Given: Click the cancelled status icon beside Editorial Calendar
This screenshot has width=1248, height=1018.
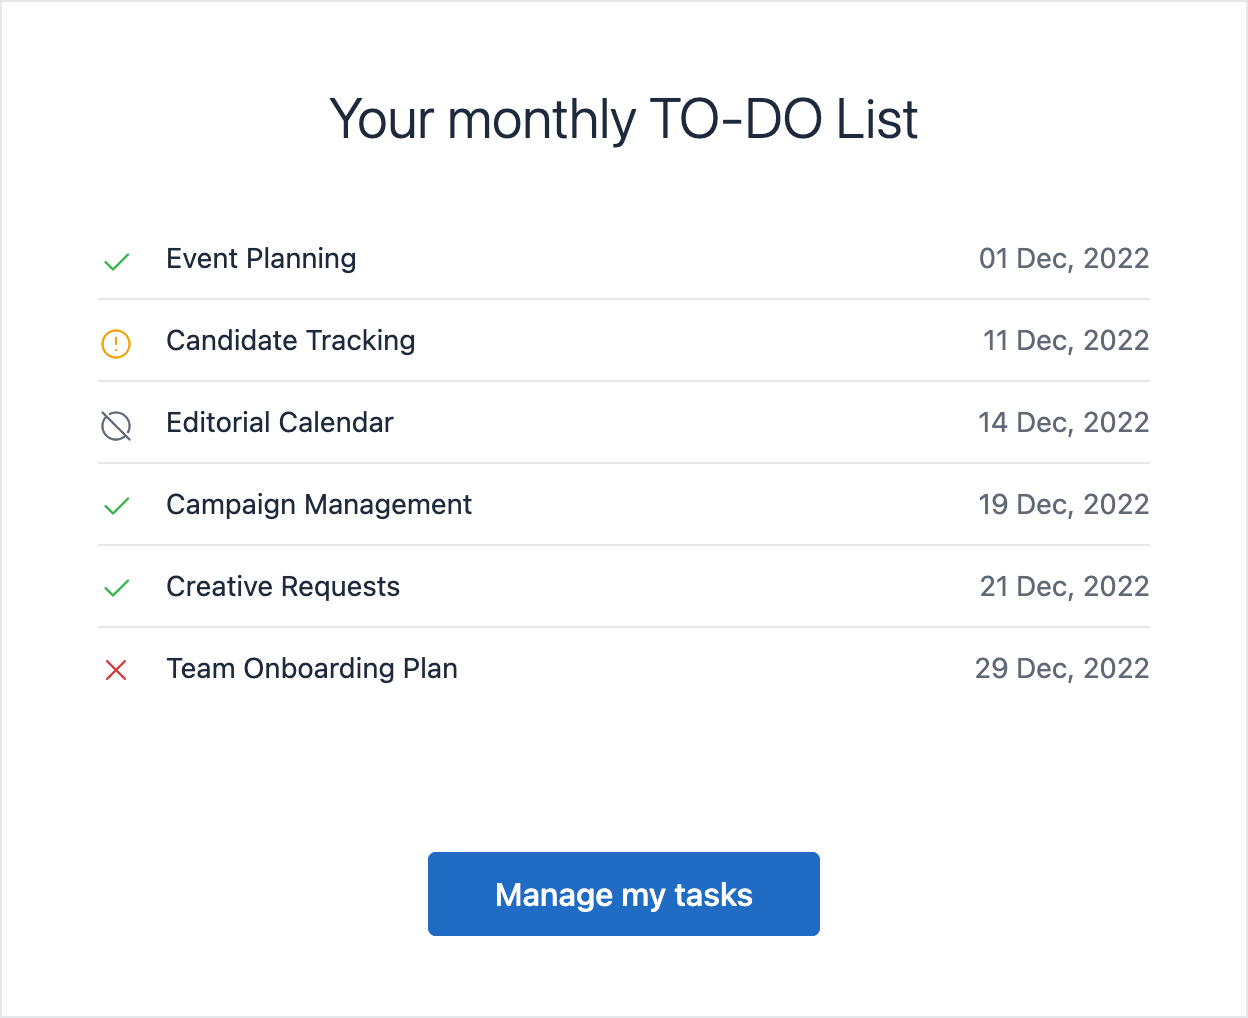Looking at the screenshot, I should 116,425.
